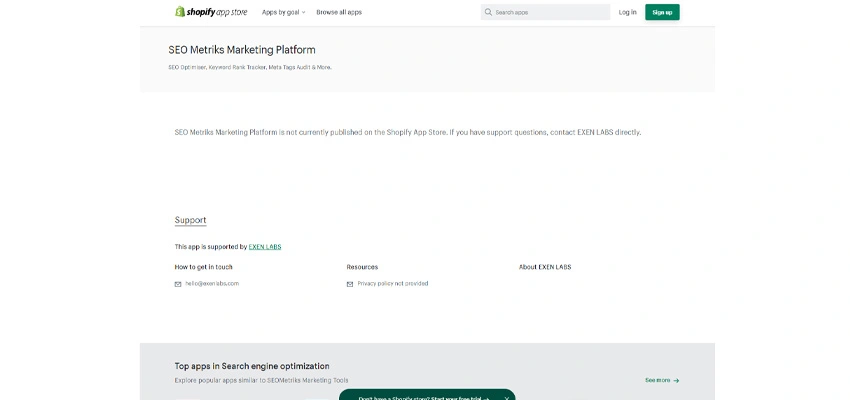Click the Log in link

[627, 12]
